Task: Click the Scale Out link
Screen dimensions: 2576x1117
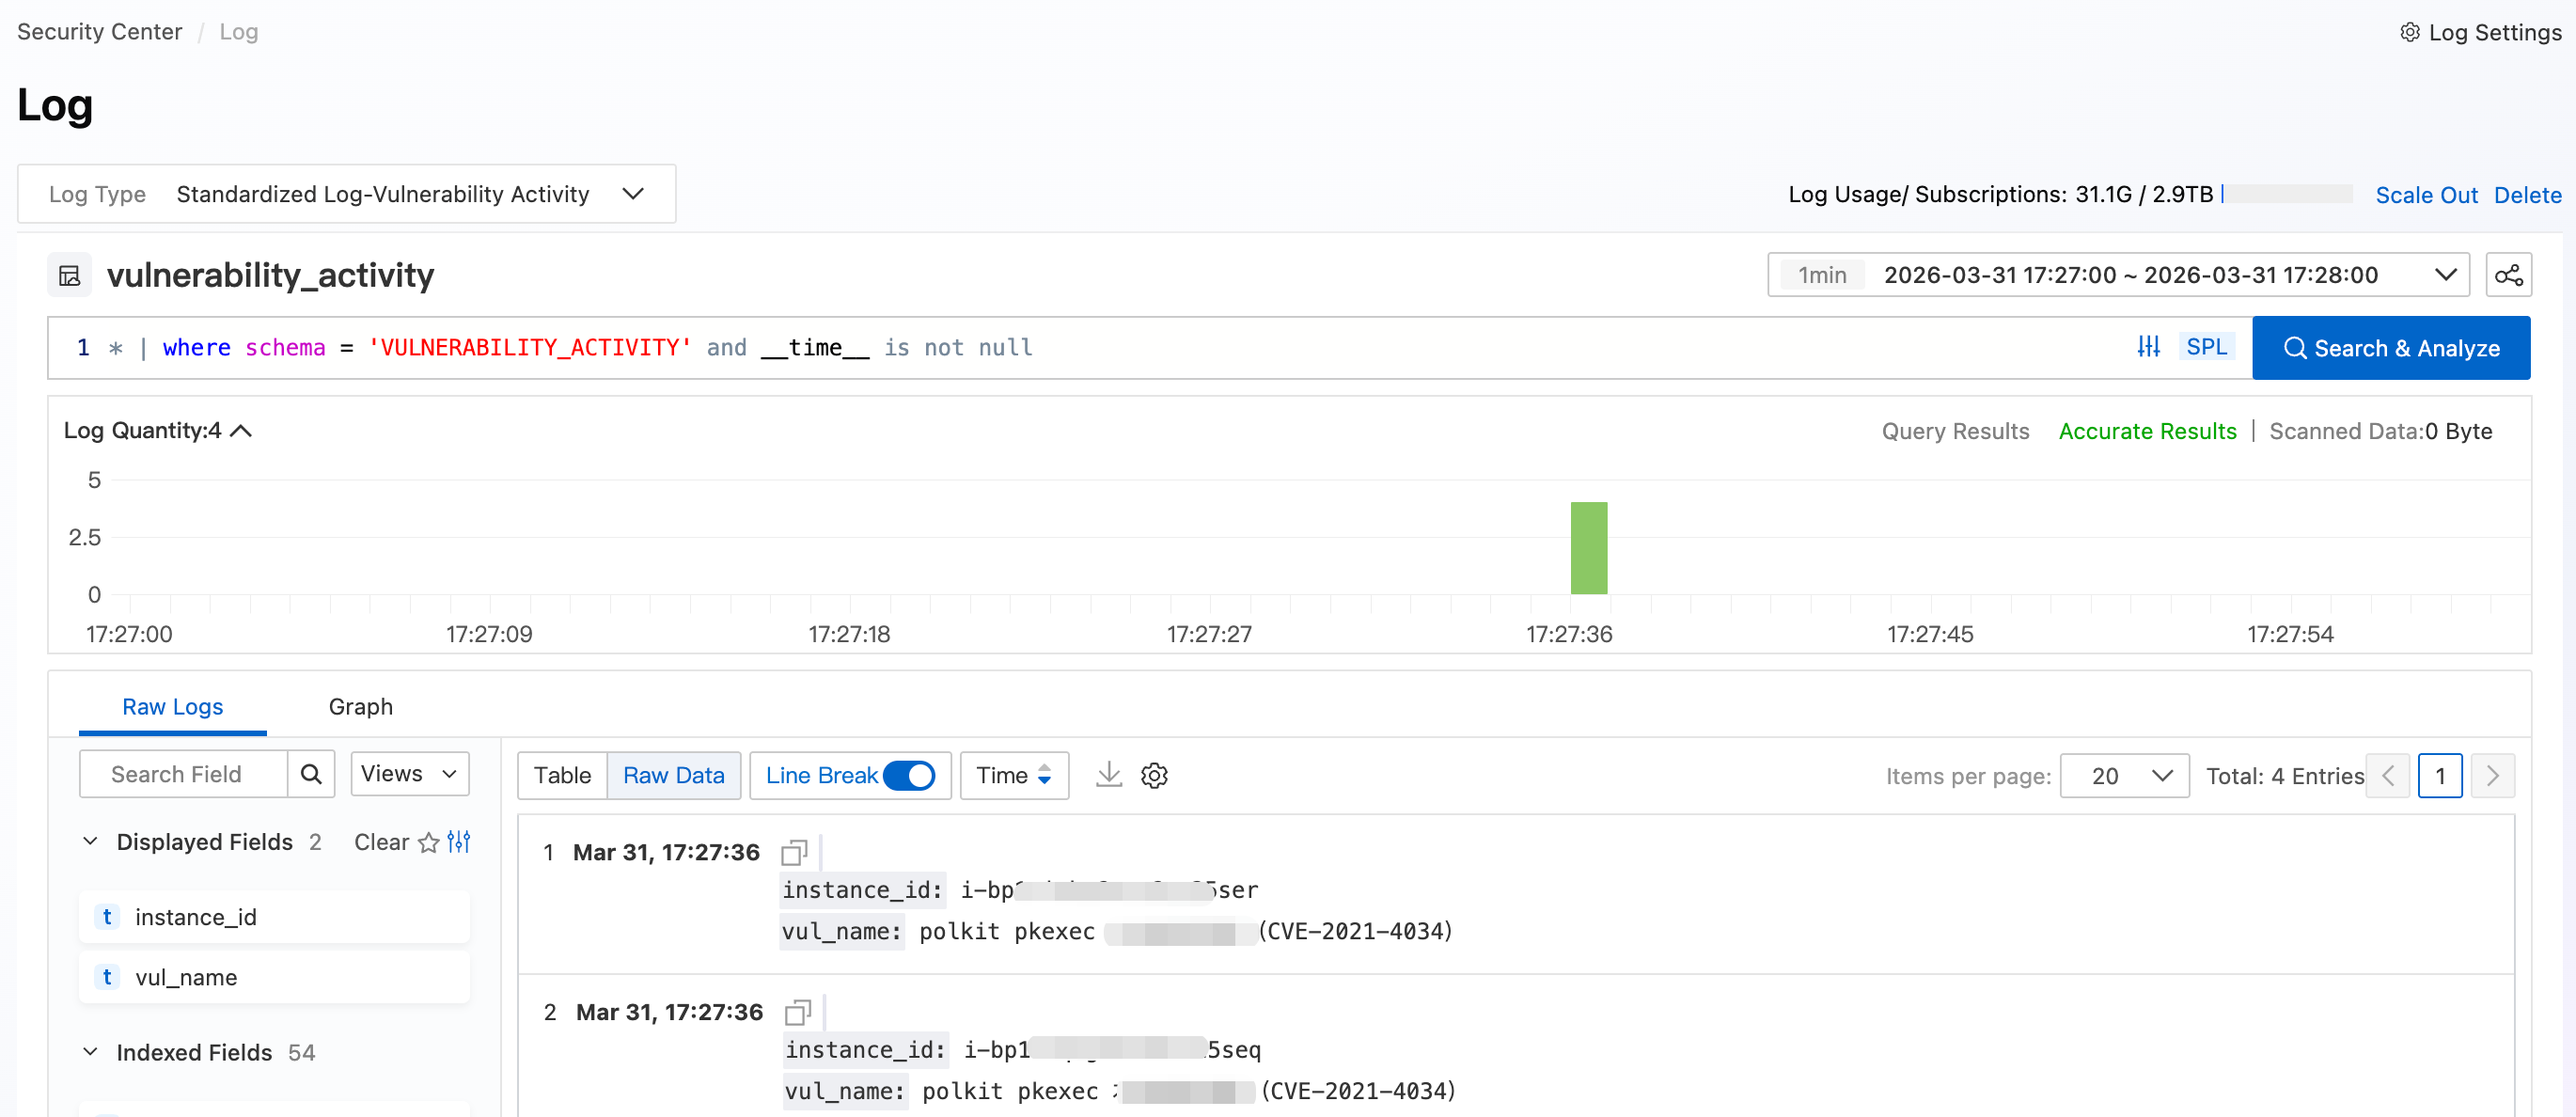Action: 2426,195
